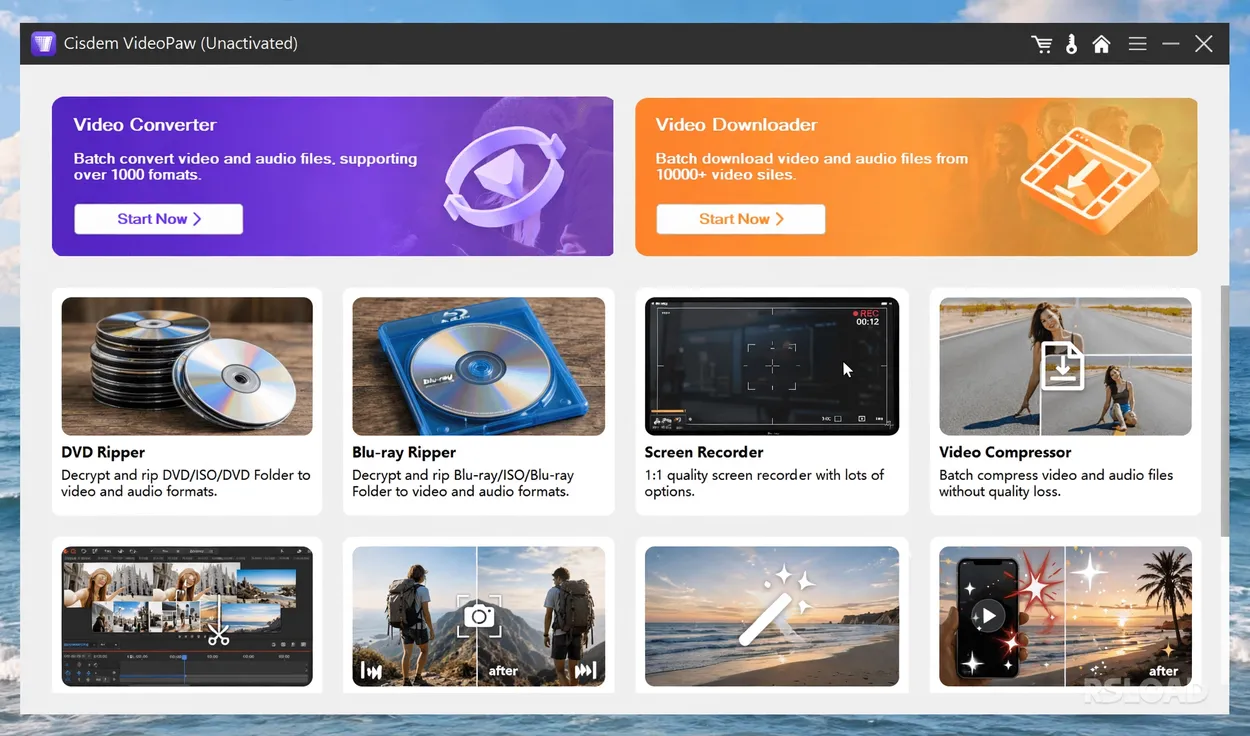Click the Video Downloader heading
Viewport: 1250px width, 736px height.
[x=736, y=125]
